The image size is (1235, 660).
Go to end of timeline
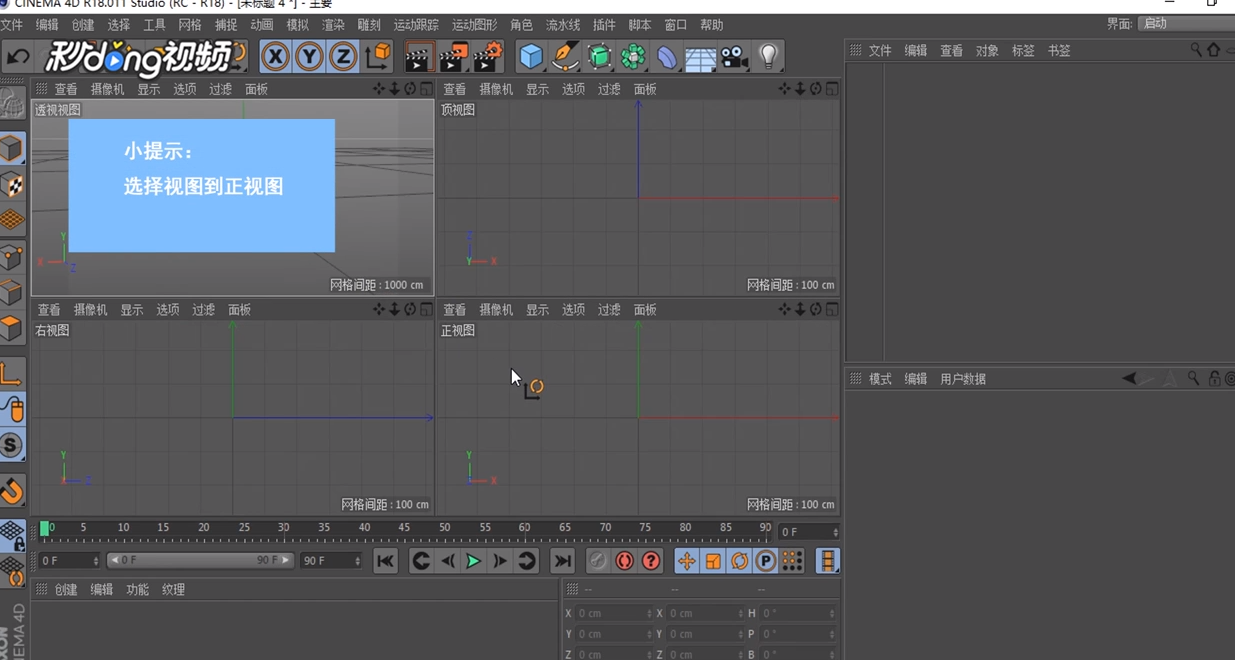(x=563, y=561)
